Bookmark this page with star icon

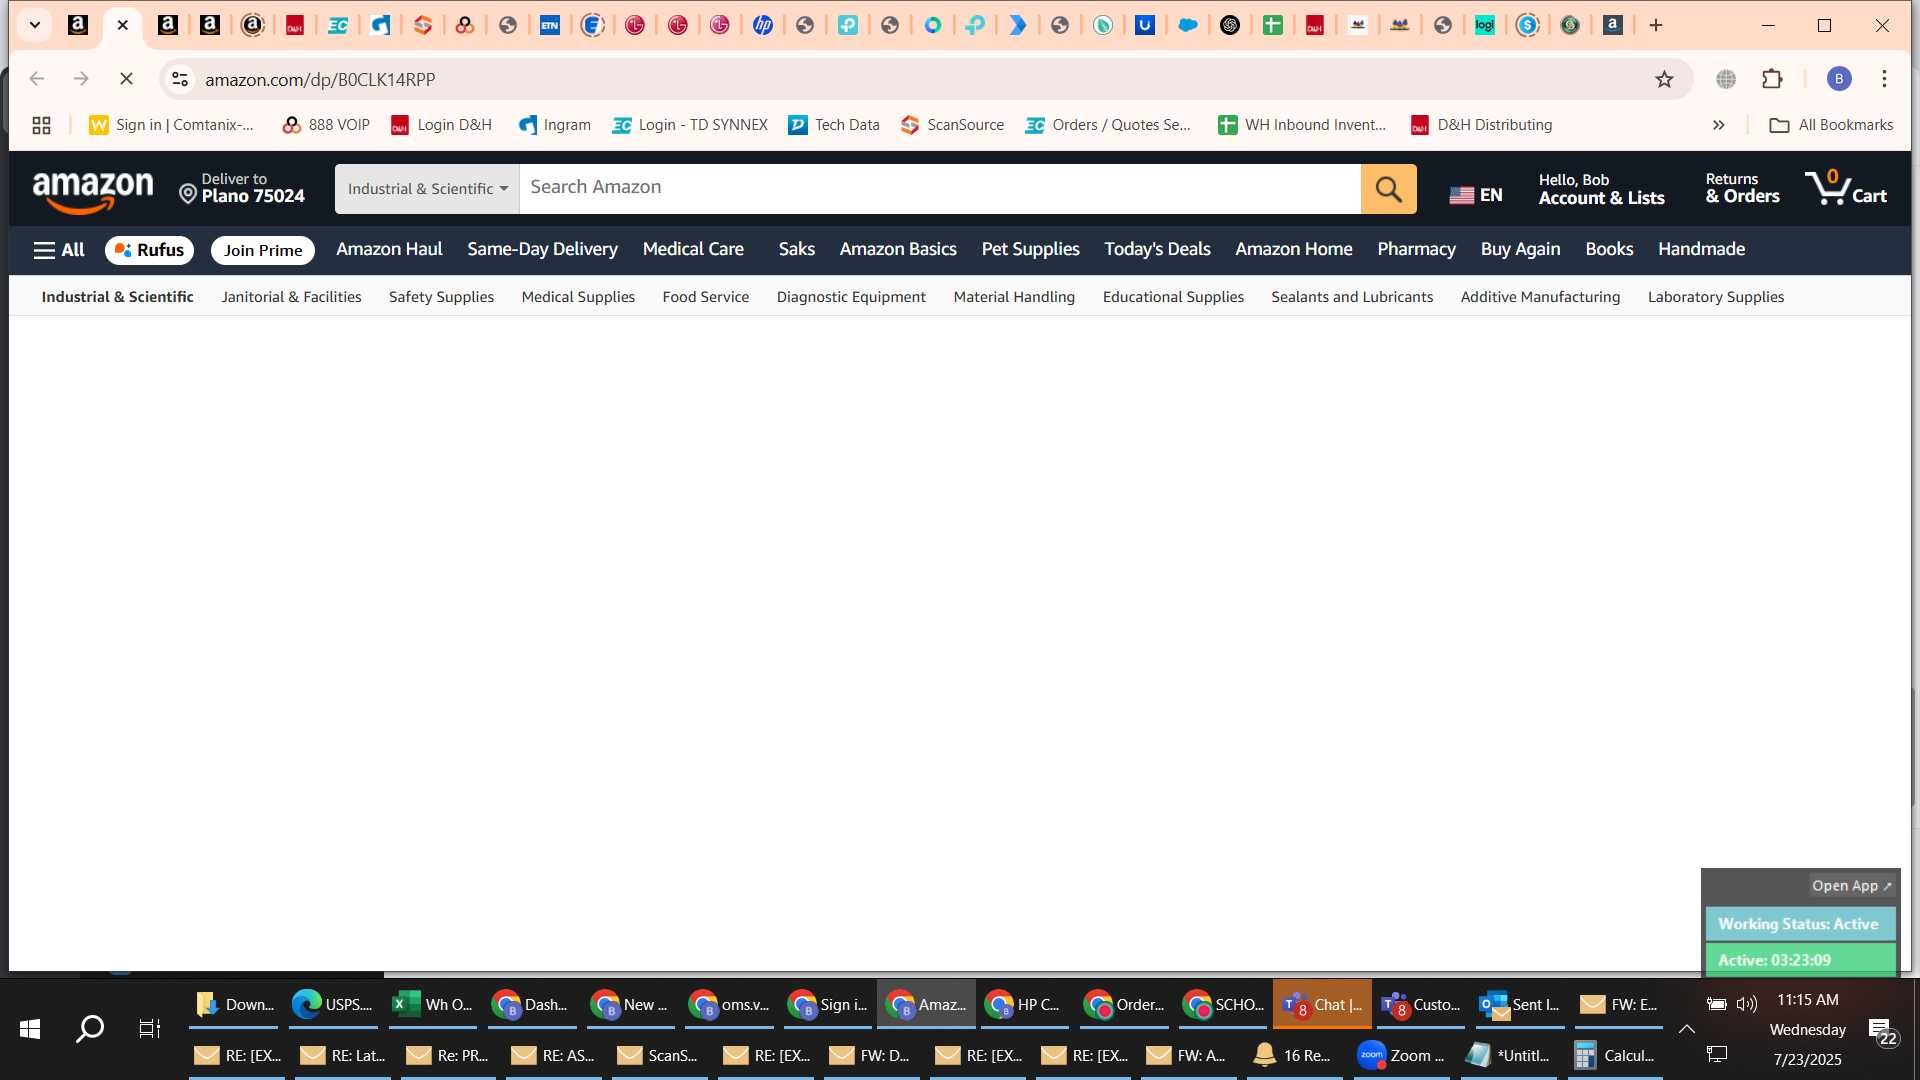[x=1664, y=79]
